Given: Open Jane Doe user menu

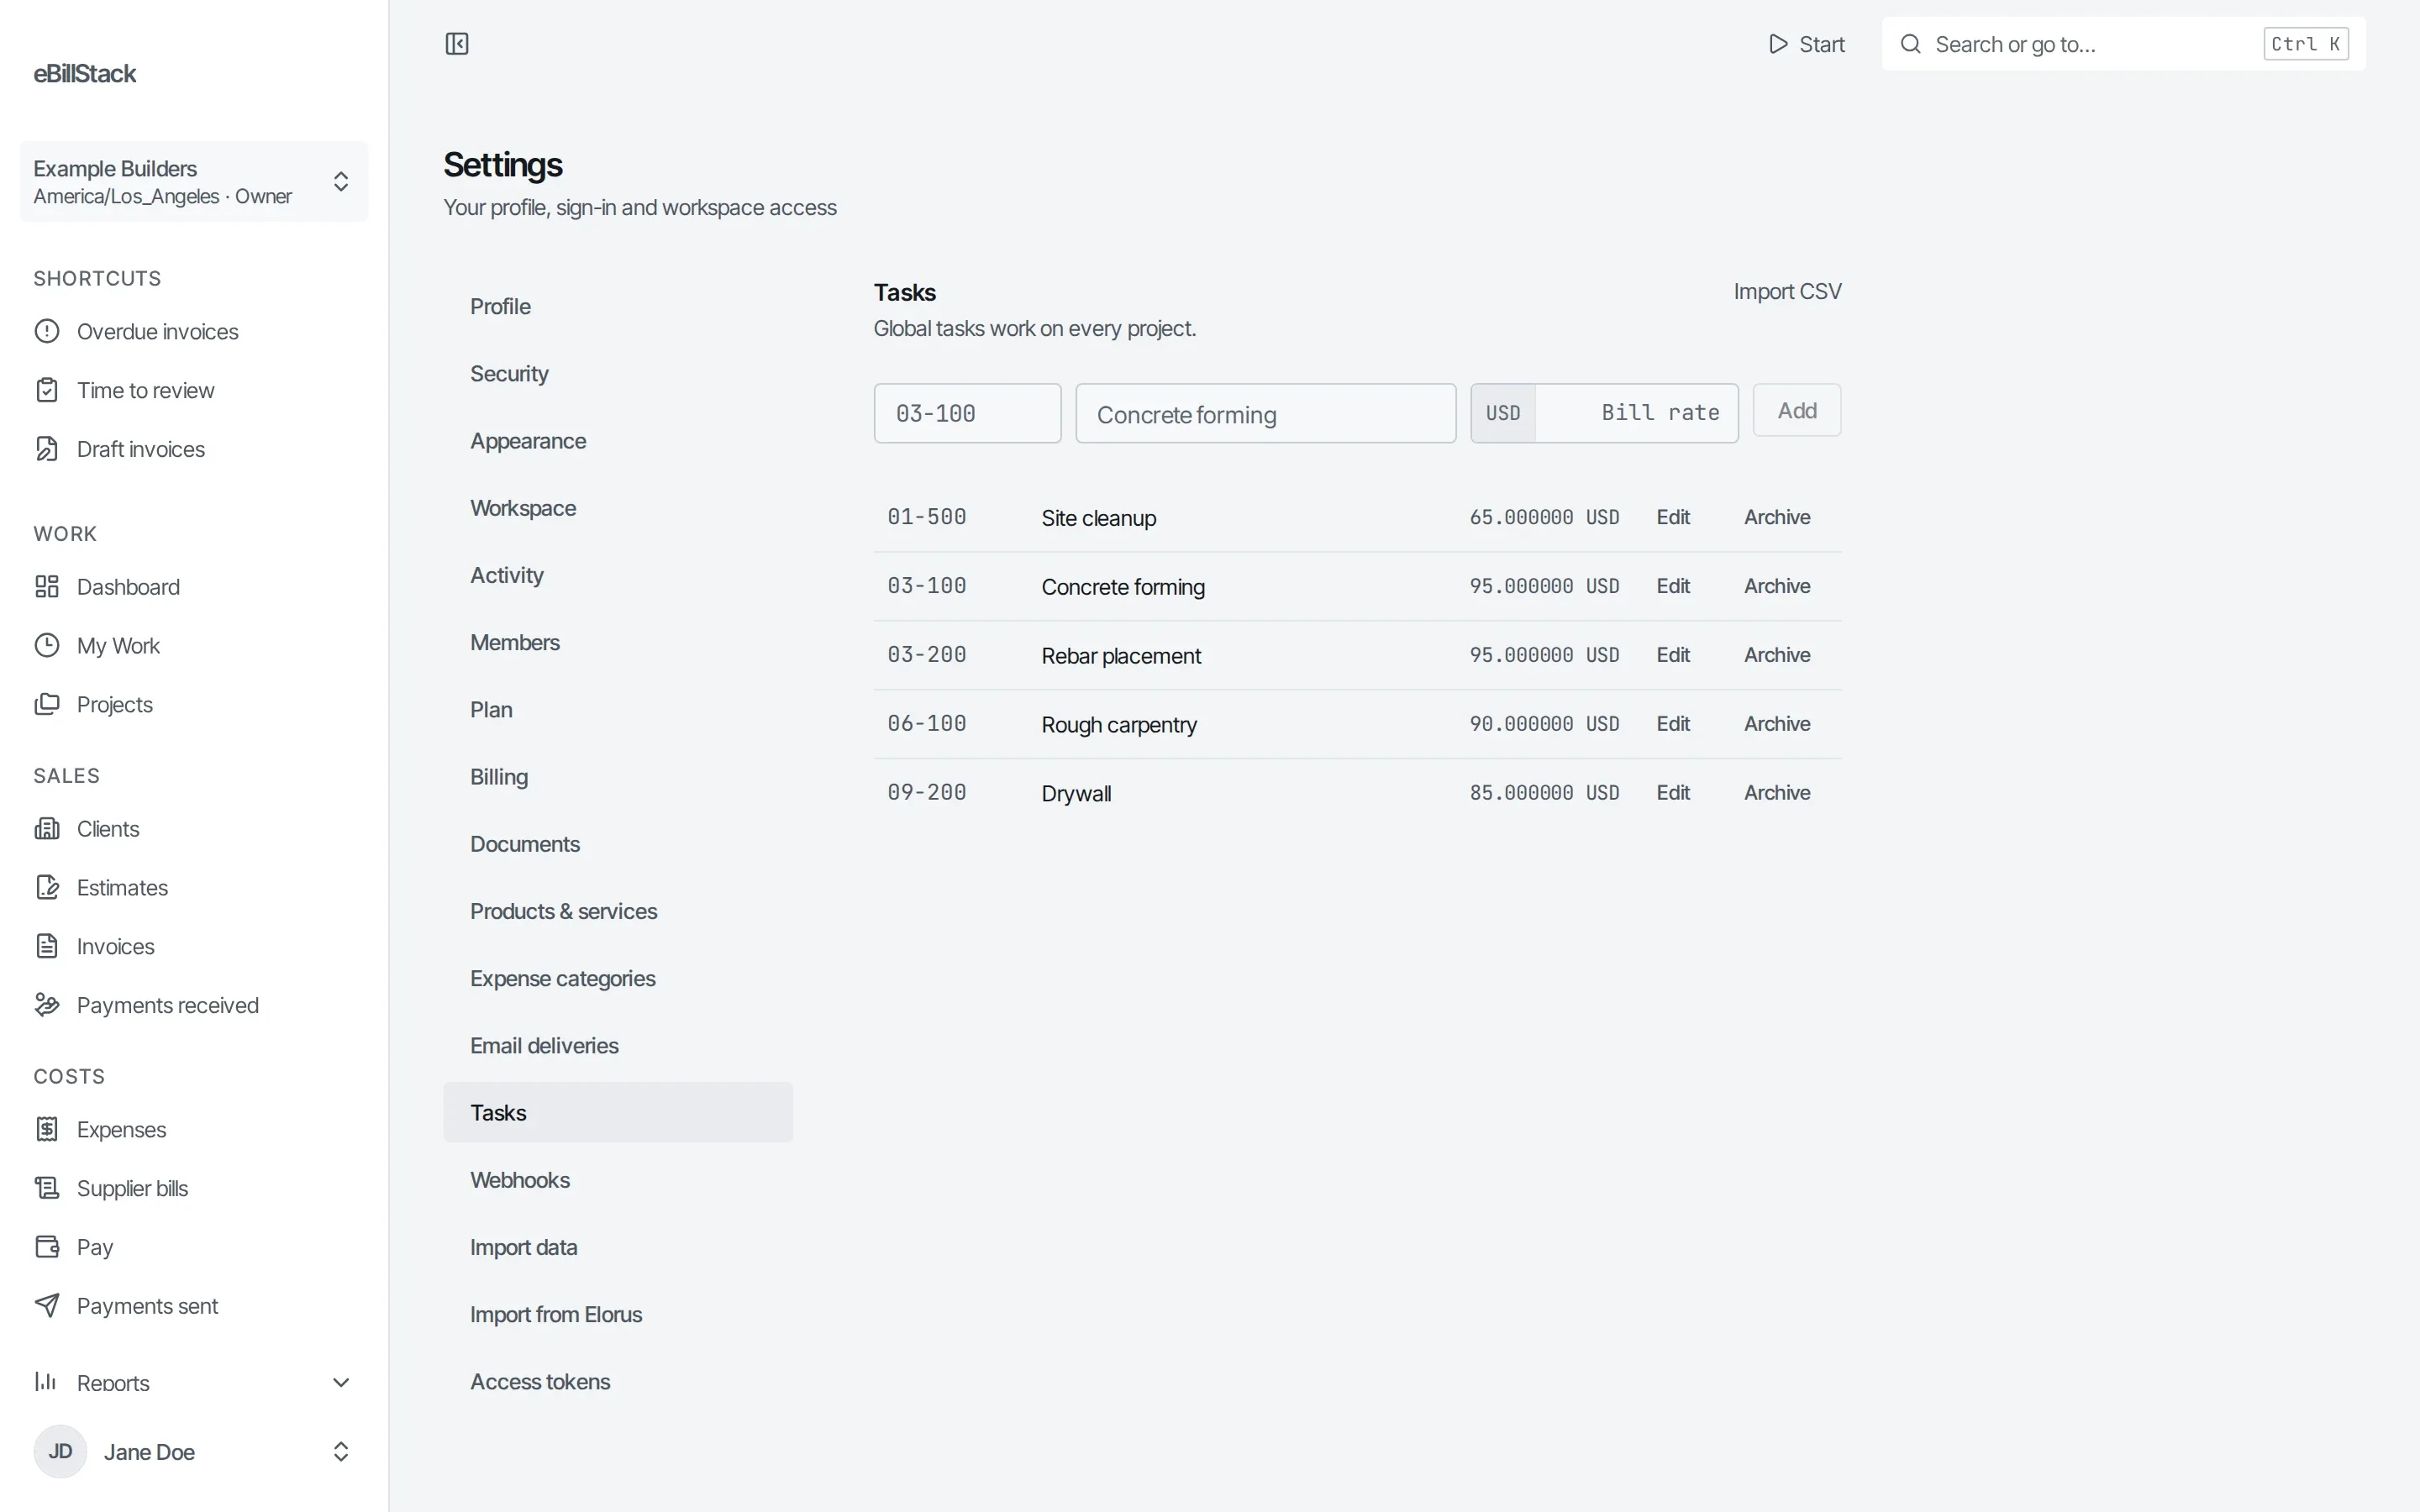Looking at the screenshot, I should 194,1452.
